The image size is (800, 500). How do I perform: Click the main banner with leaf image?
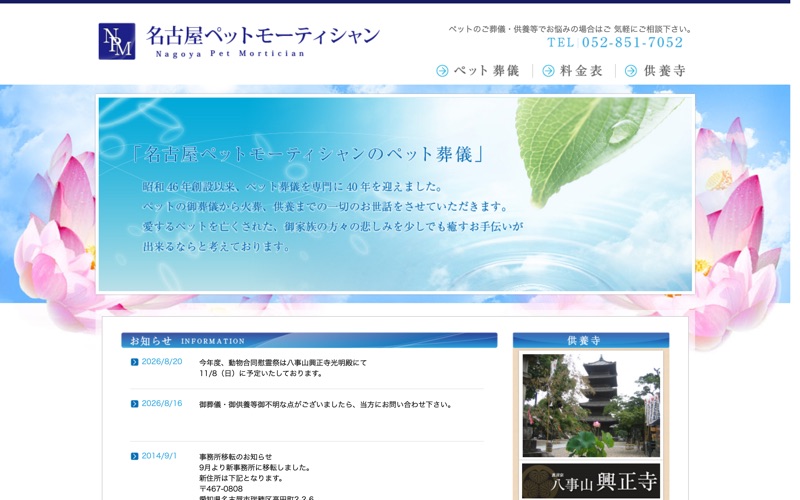[x=395, y=194]
